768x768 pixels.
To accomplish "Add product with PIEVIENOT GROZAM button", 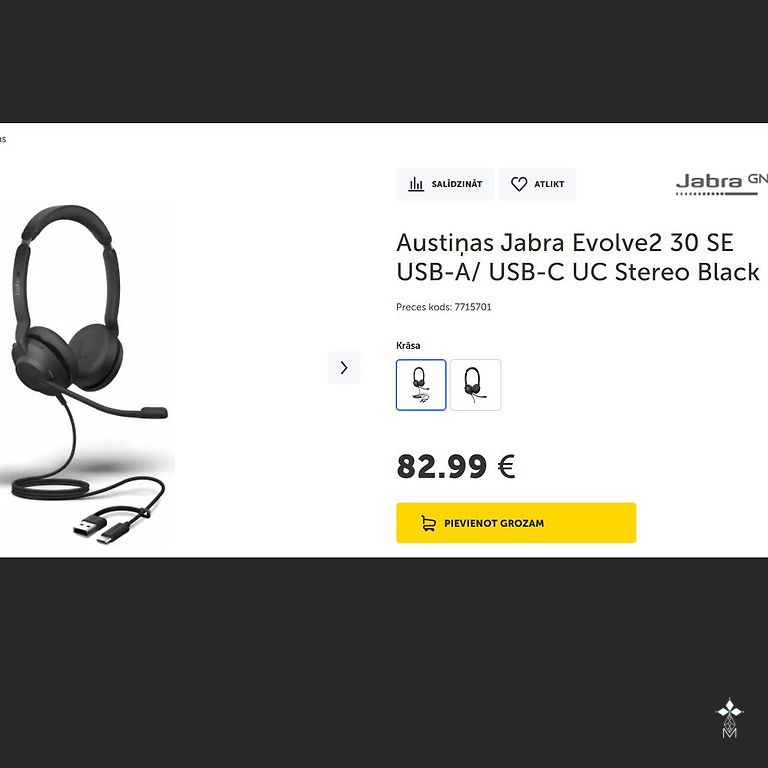I will click(516, 523).
